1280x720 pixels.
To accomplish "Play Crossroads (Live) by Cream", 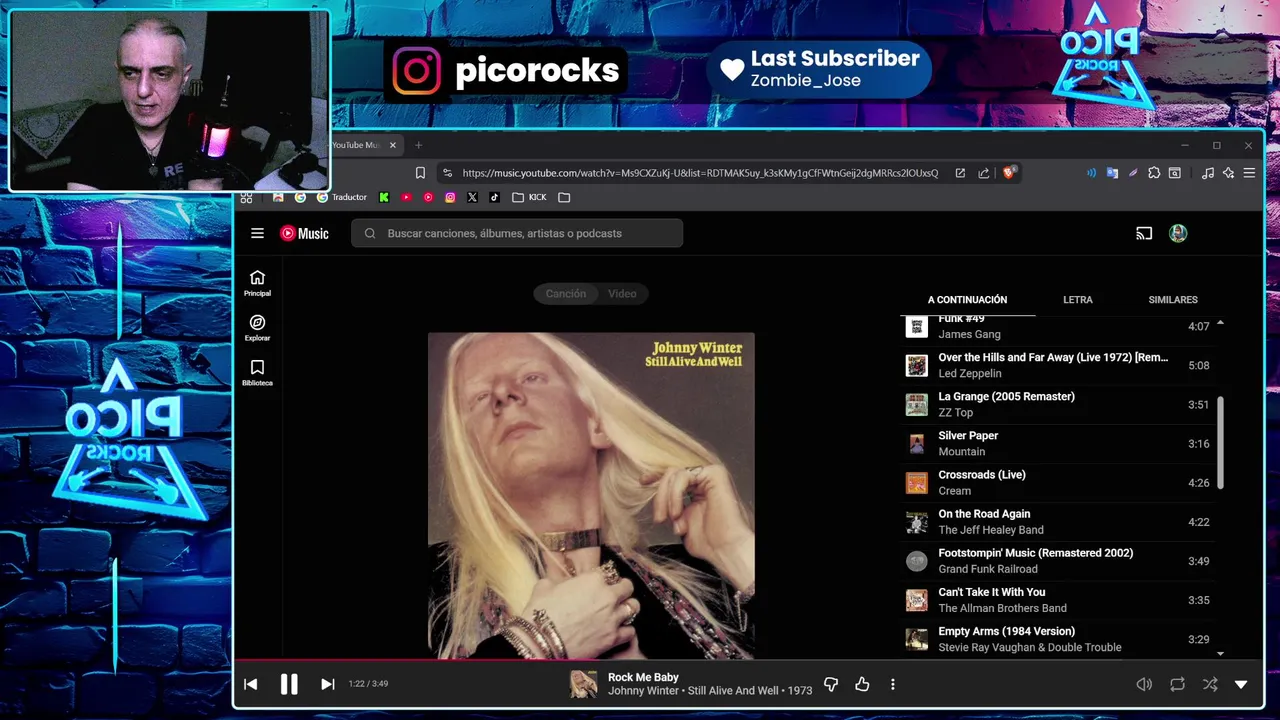I will point(1058,482).
